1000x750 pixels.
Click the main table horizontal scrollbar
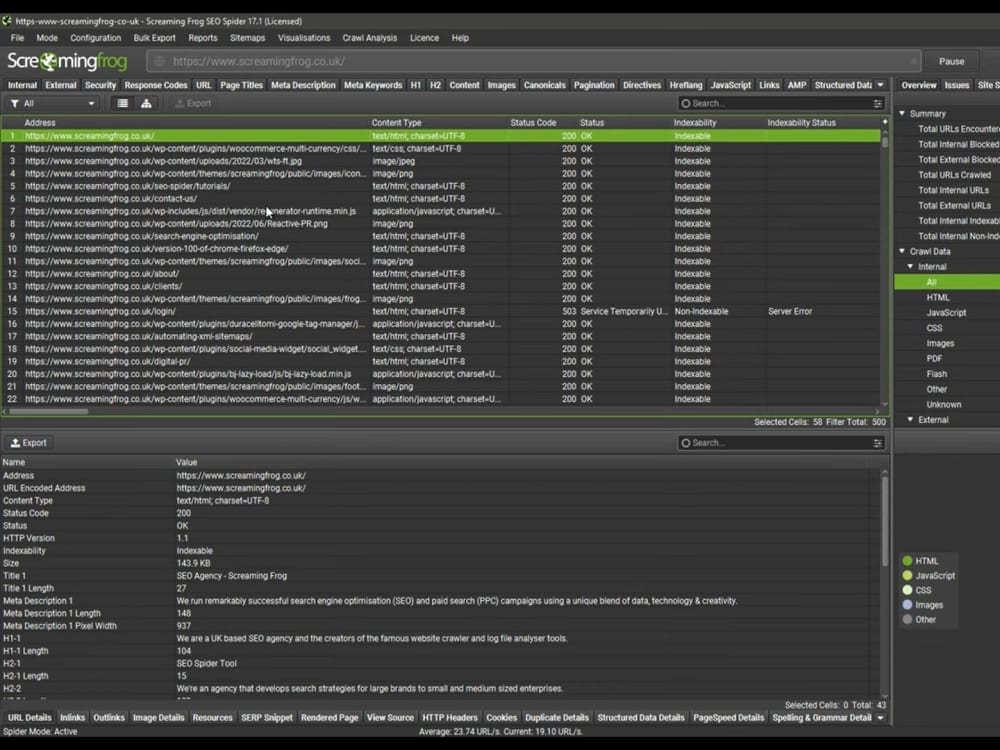(x=48, y=411)
